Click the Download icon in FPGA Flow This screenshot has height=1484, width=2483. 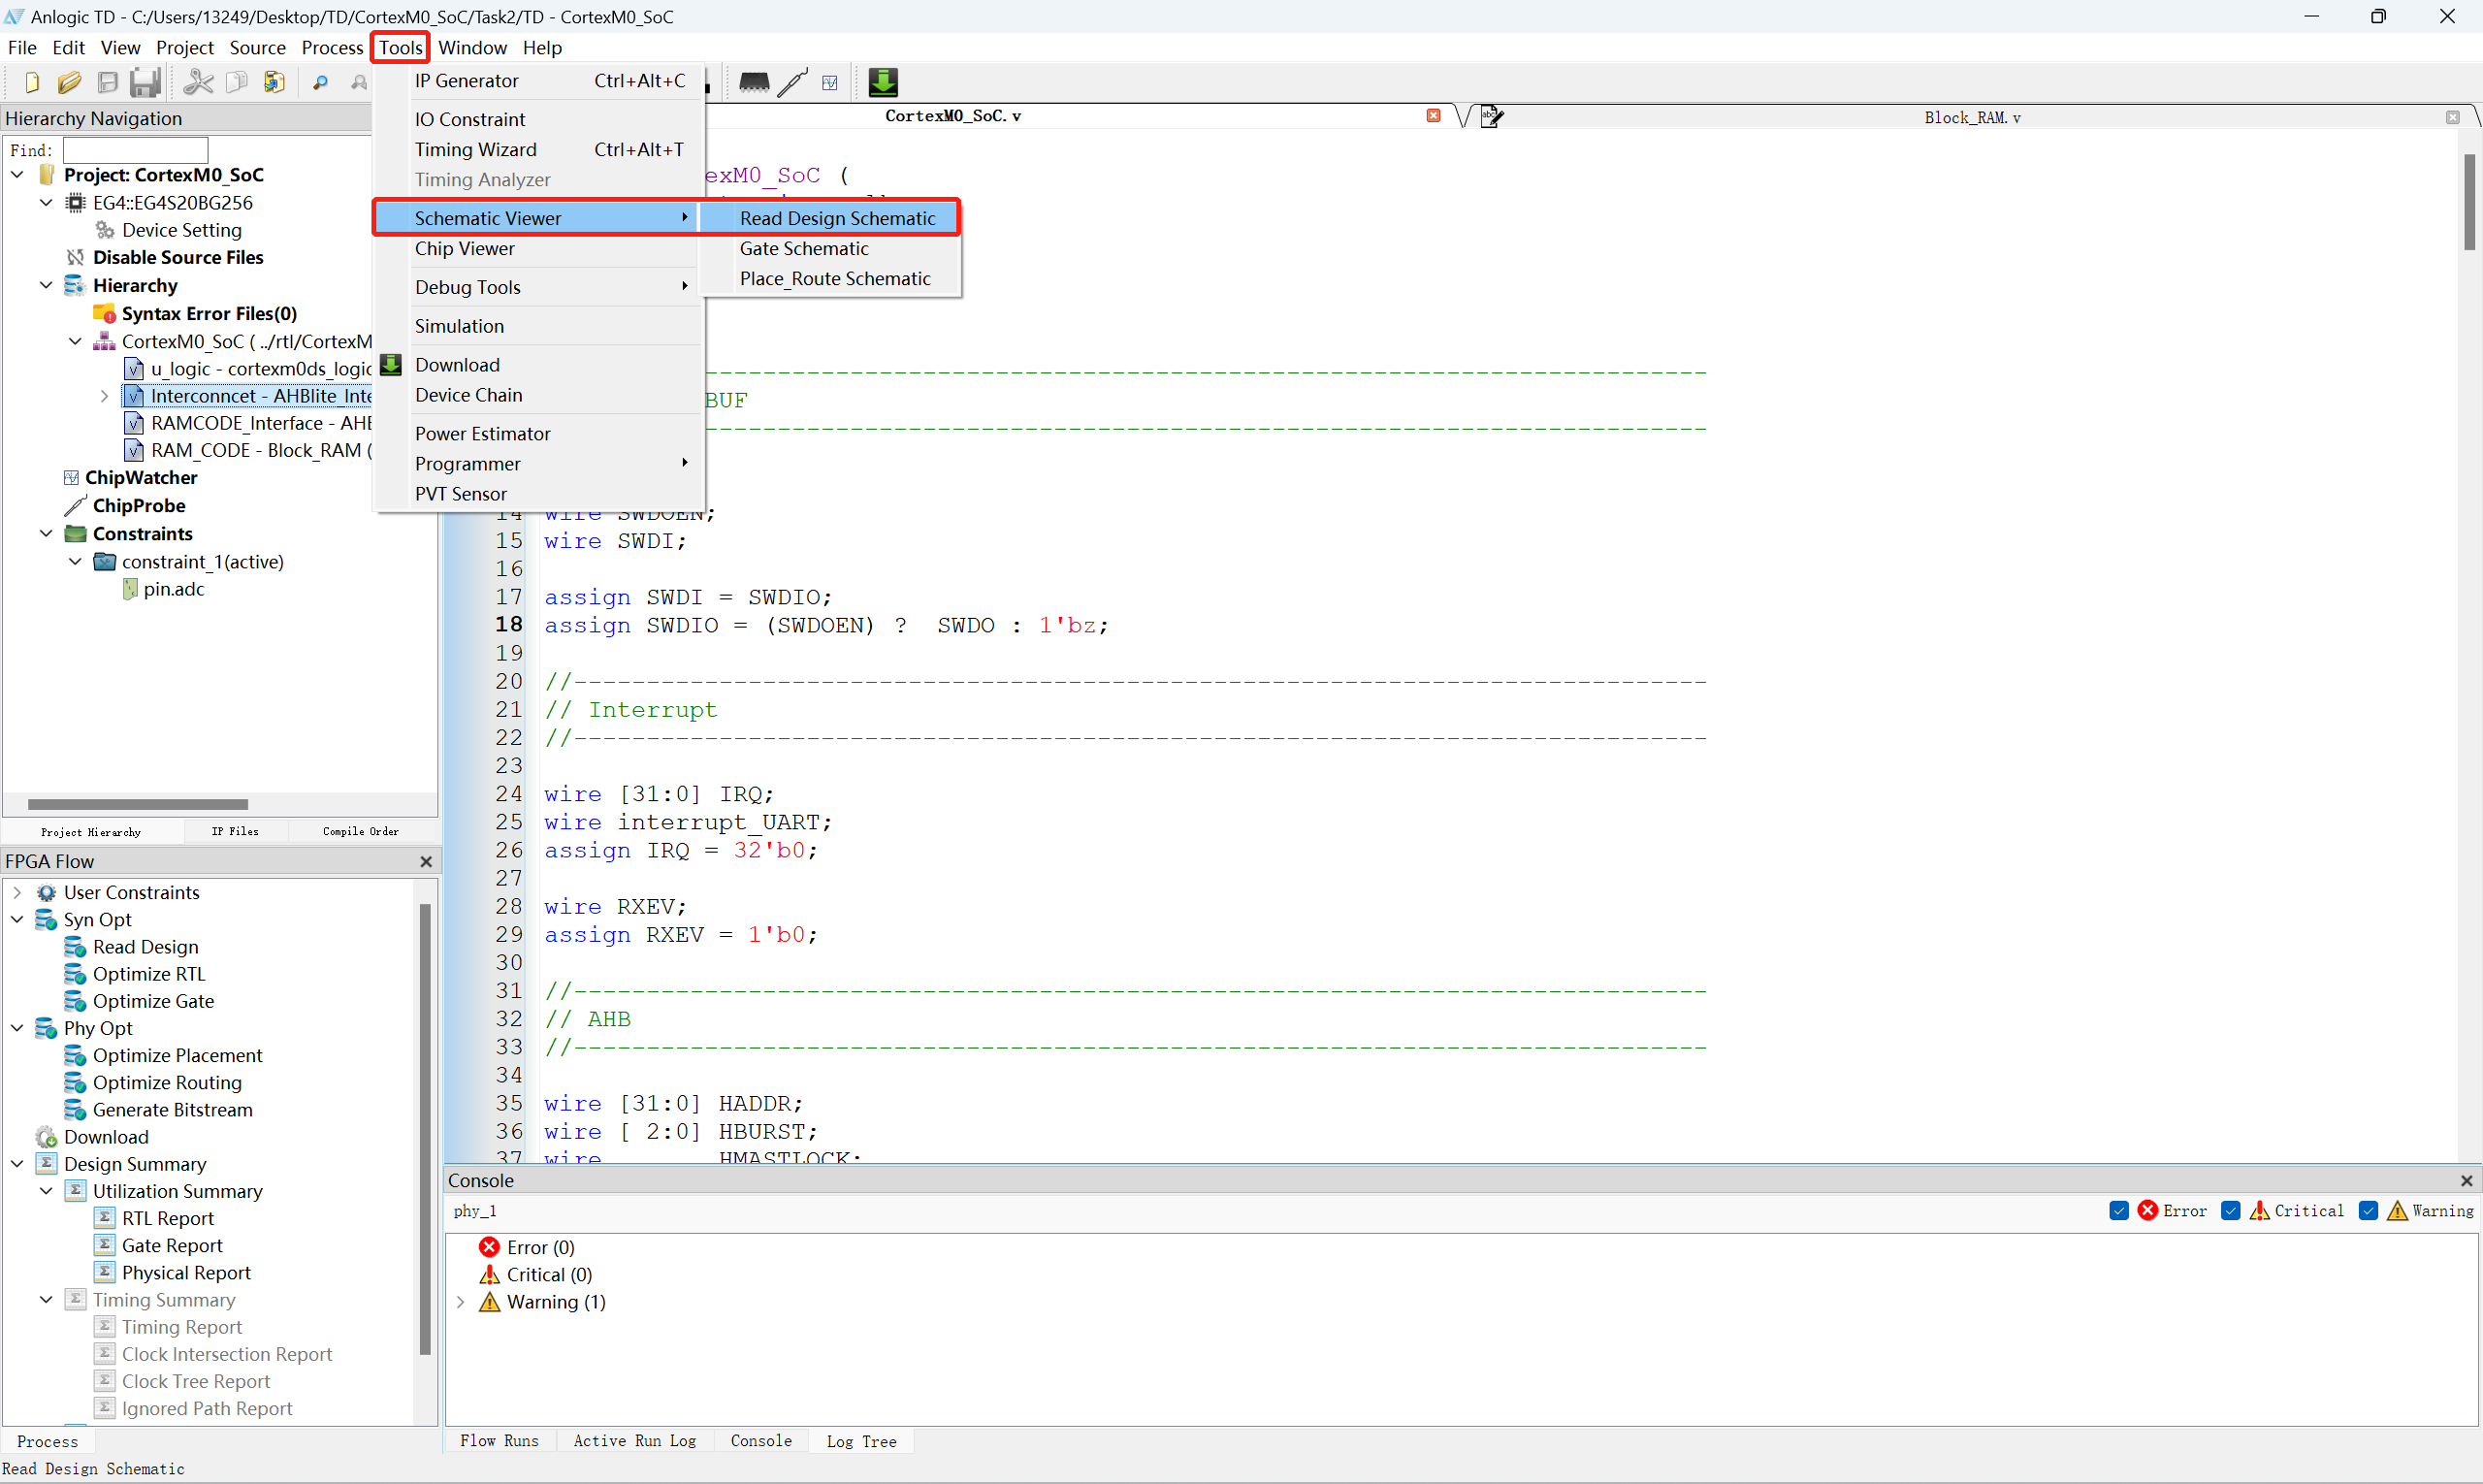[46, 1137]
